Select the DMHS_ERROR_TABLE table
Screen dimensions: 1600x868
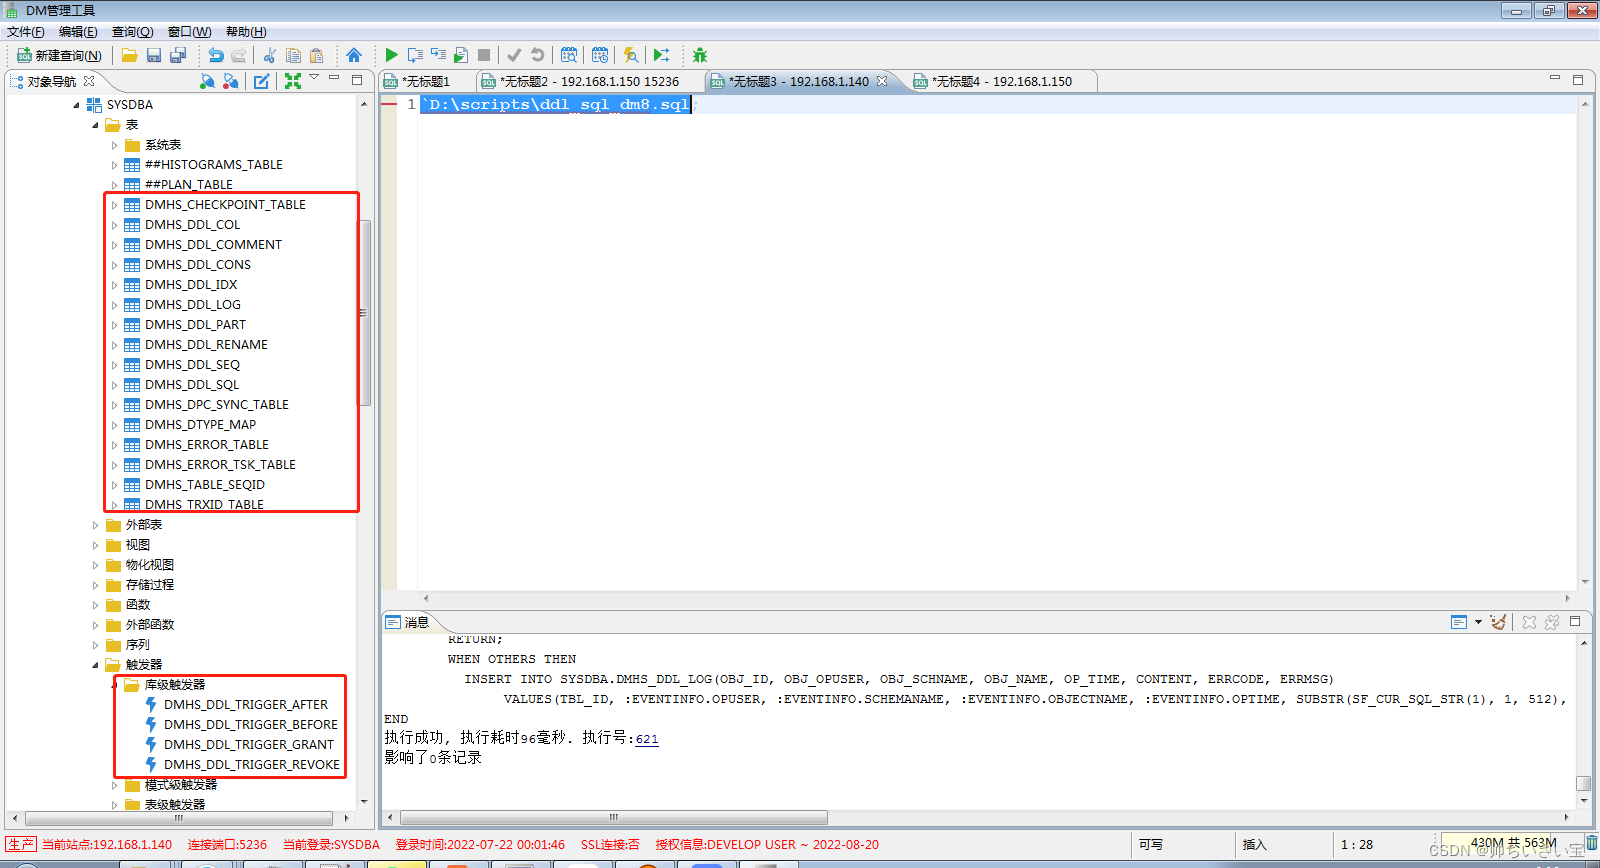coord(206,445)
